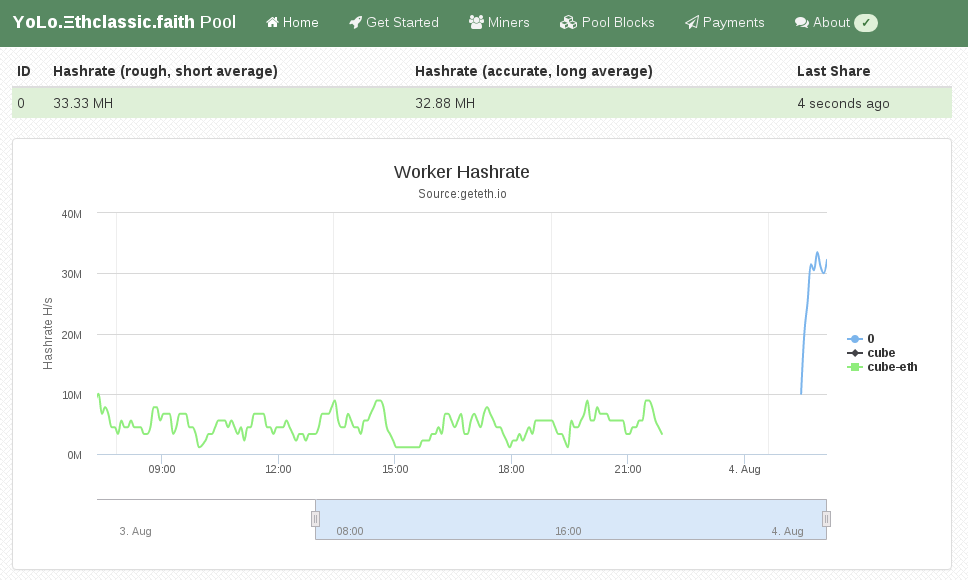Click the left navigator range handle
The height and width of the screenshot is (580, 968).
click(315, 519)
